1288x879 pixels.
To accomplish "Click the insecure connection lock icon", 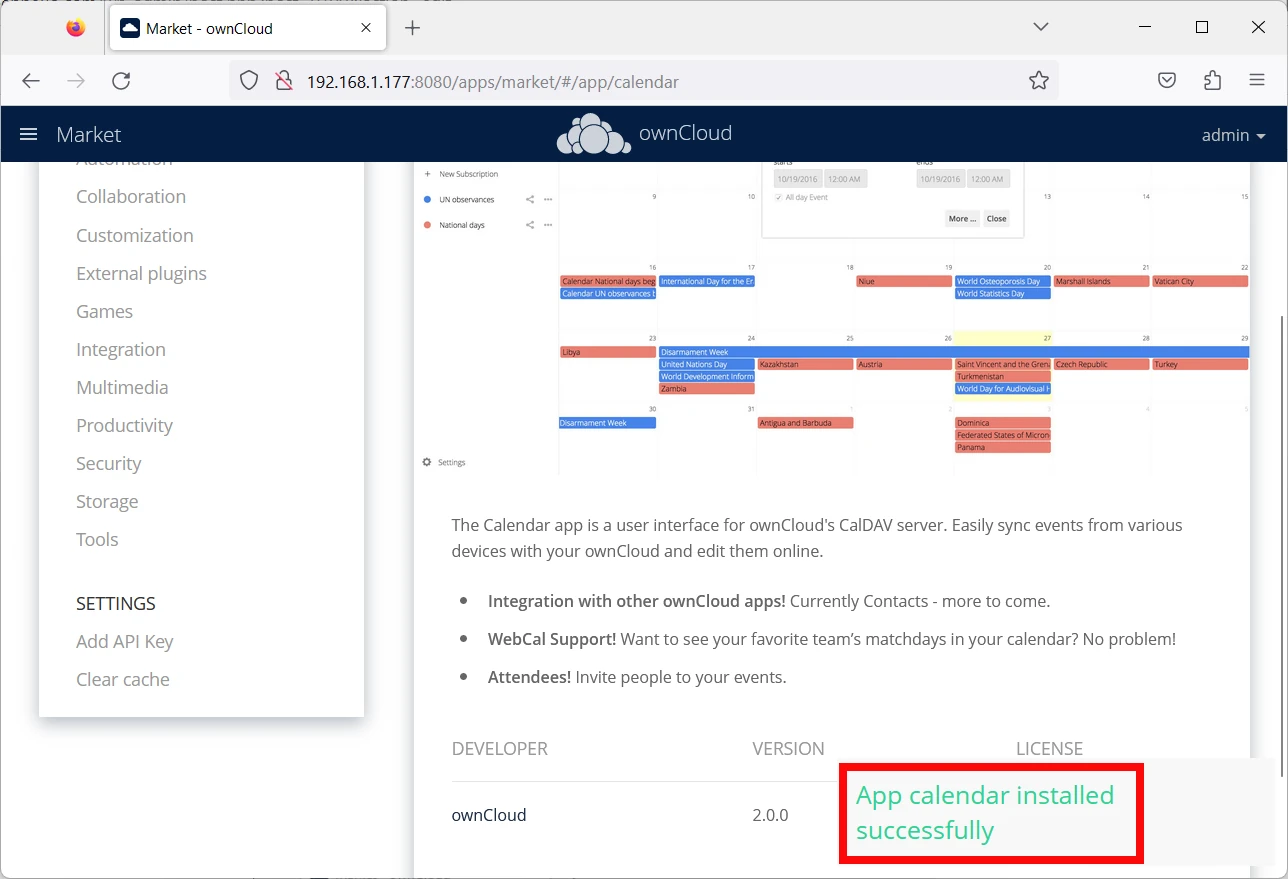I will [x=284, y=81].
